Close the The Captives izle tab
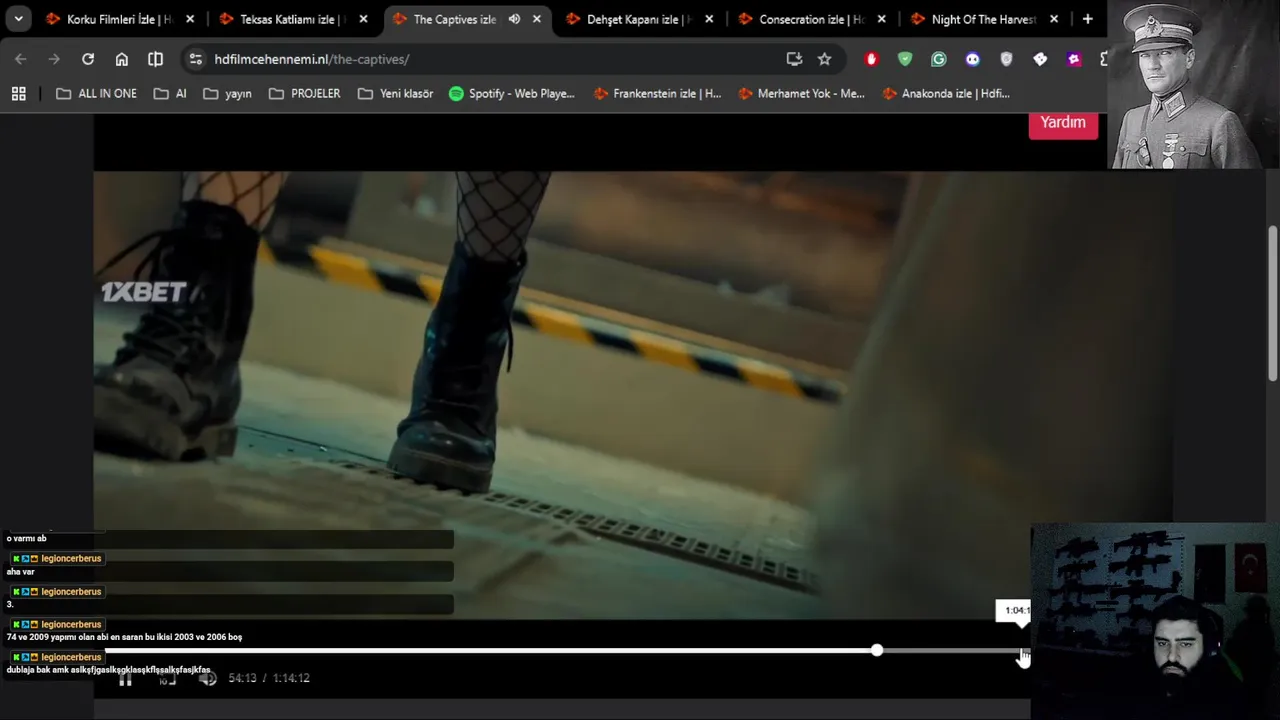Image resolution: width=1280 pixels, height=720 pixels. tap(537, 19)
